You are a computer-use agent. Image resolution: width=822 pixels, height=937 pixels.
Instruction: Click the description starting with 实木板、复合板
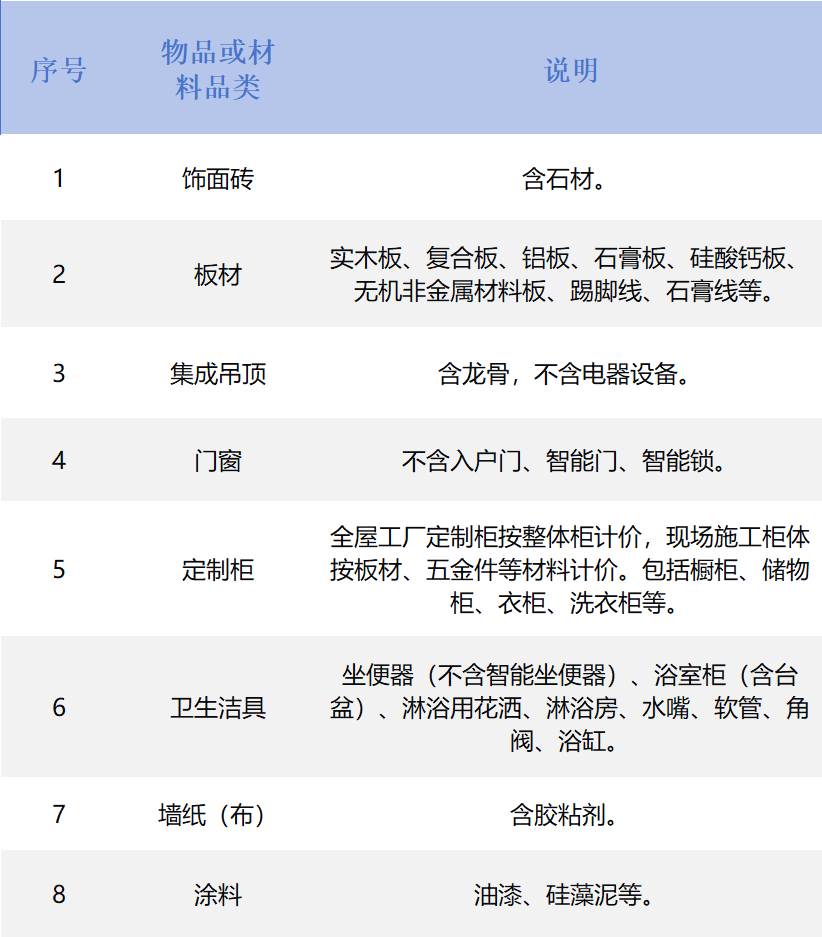563,274
